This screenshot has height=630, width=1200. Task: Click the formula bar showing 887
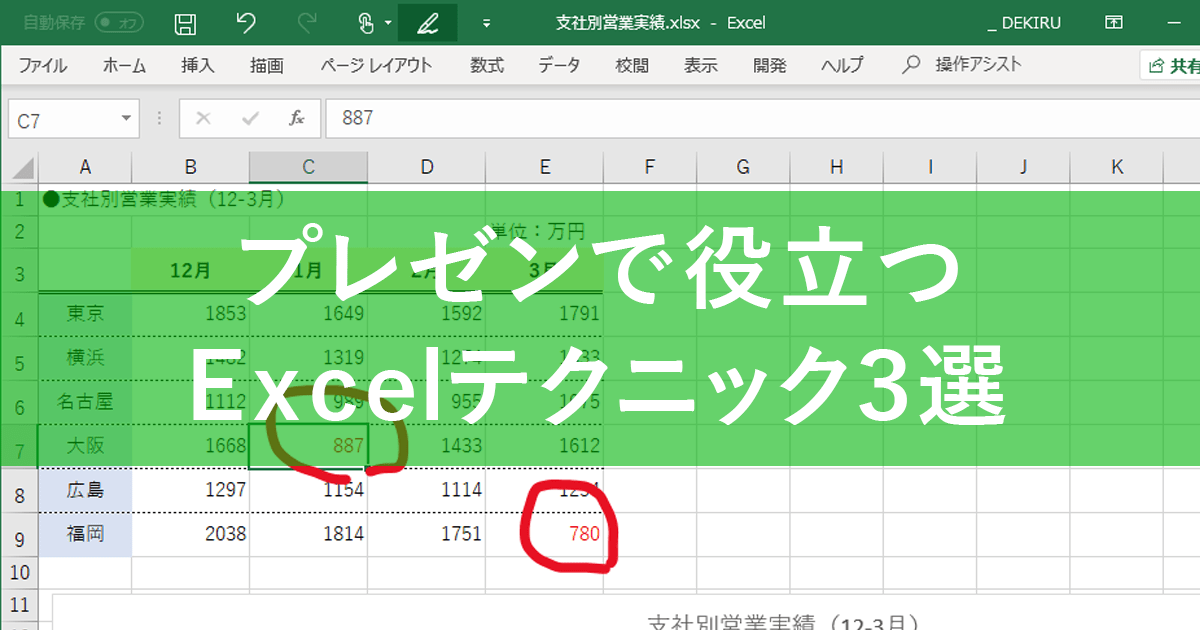[x=762, y=118]
